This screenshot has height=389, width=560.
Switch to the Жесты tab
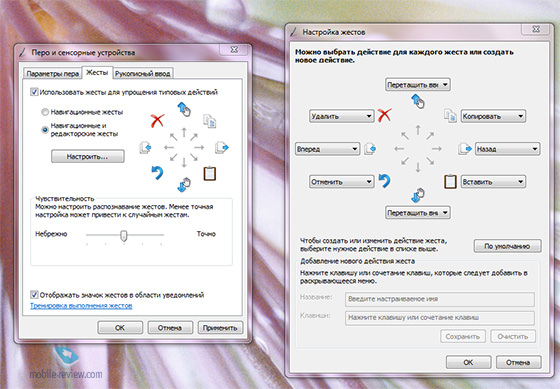pos(97,73)
